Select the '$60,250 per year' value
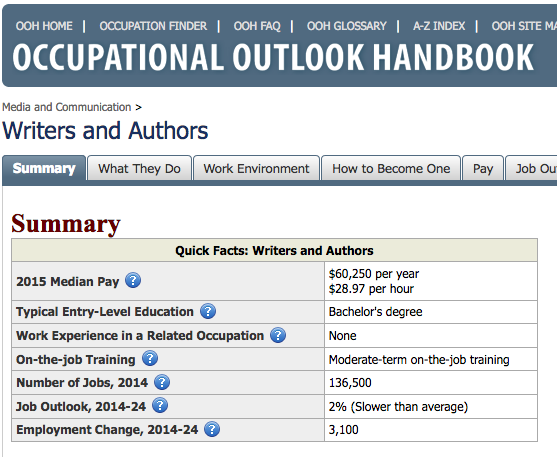 coord(374,274)
